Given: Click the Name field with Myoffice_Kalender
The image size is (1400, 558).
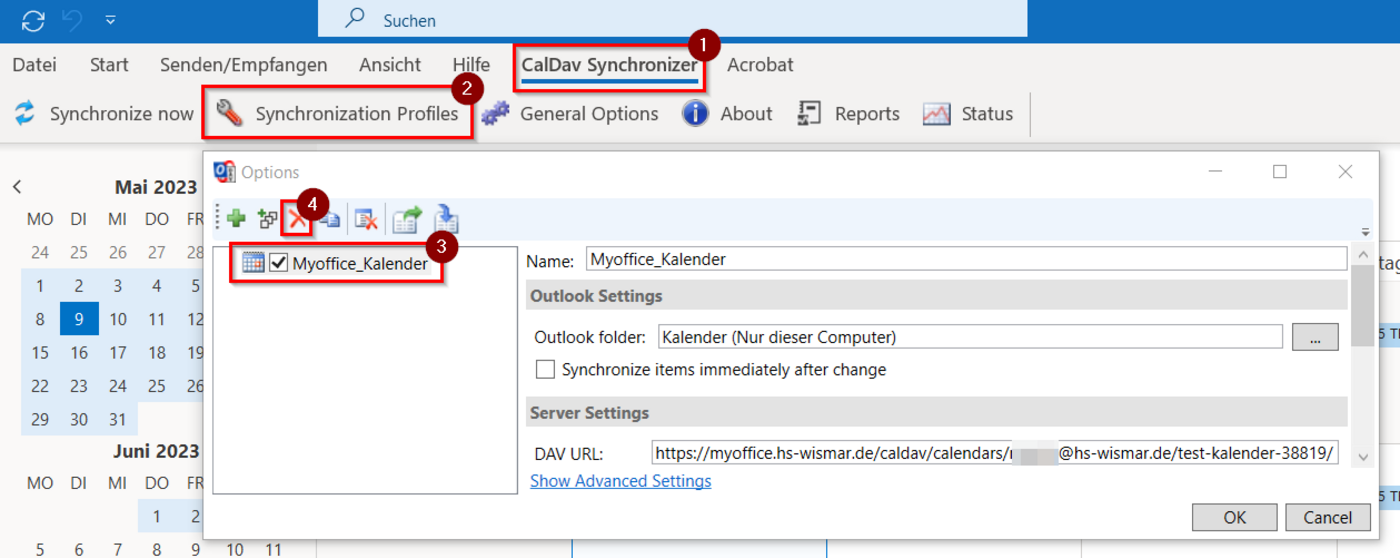Looking at the screenshot, I should point(966,260).
